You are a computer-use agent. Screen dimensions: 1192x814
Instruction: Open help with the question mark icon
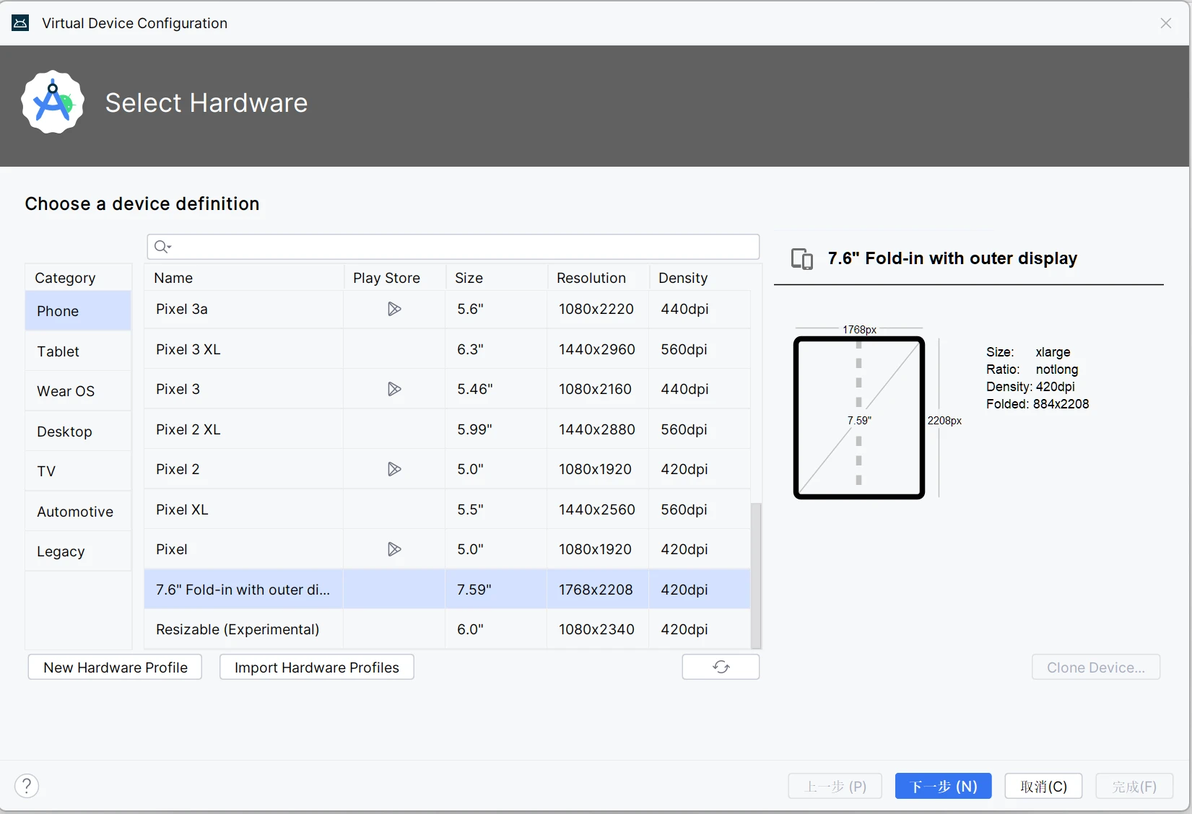coord(27,786)
